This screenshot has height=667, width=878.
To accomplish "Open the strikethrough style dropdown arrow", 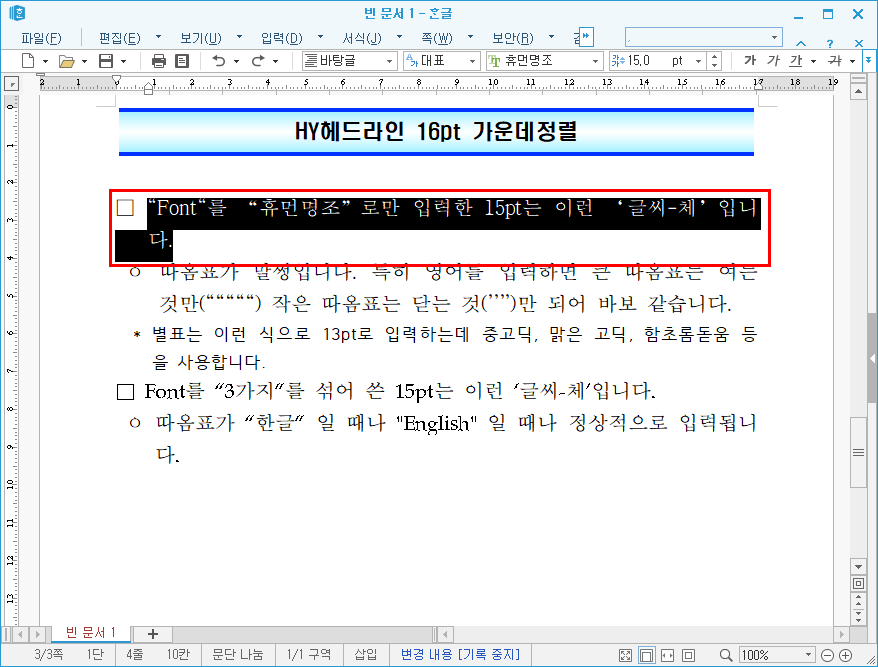I will coord(852,61).
